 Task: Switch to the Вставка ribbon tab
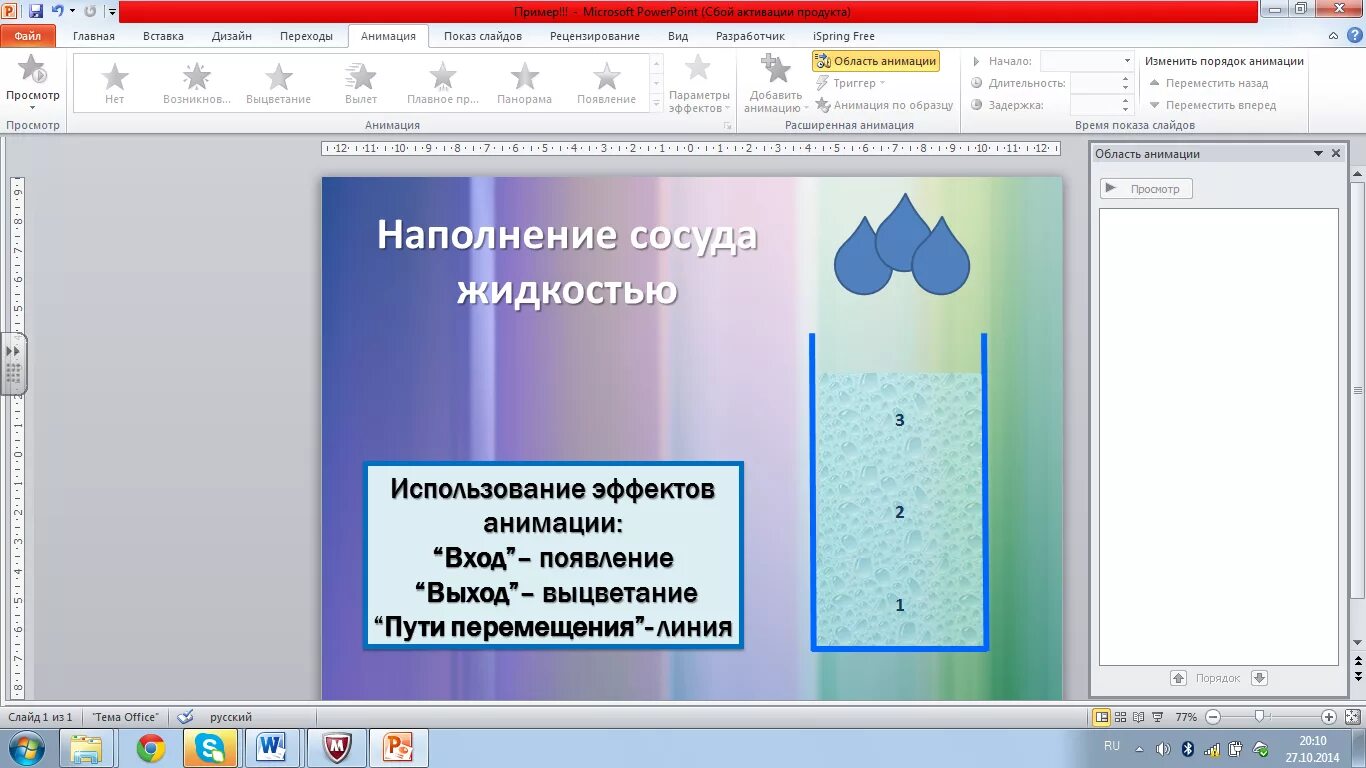point(163,36)
